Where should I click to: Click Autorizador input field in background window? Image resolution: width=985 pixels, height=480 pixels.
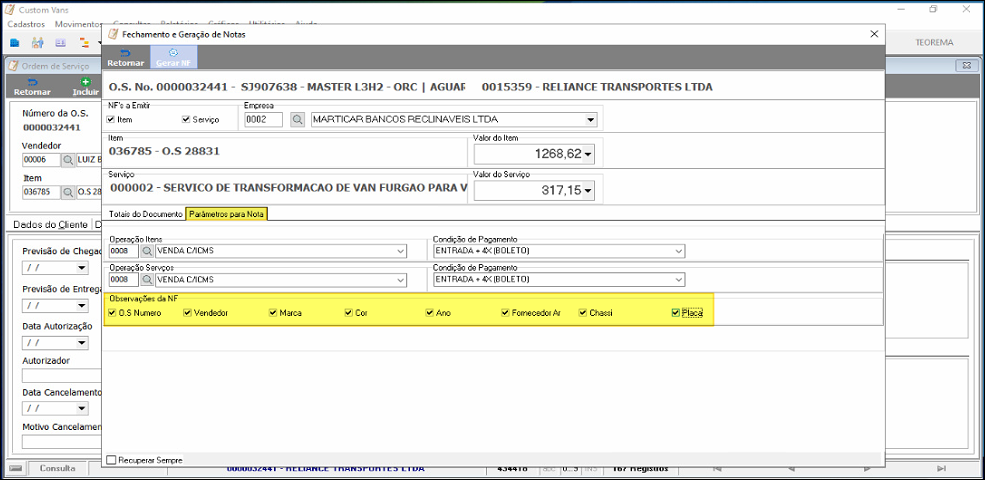(x=62, y=376)
